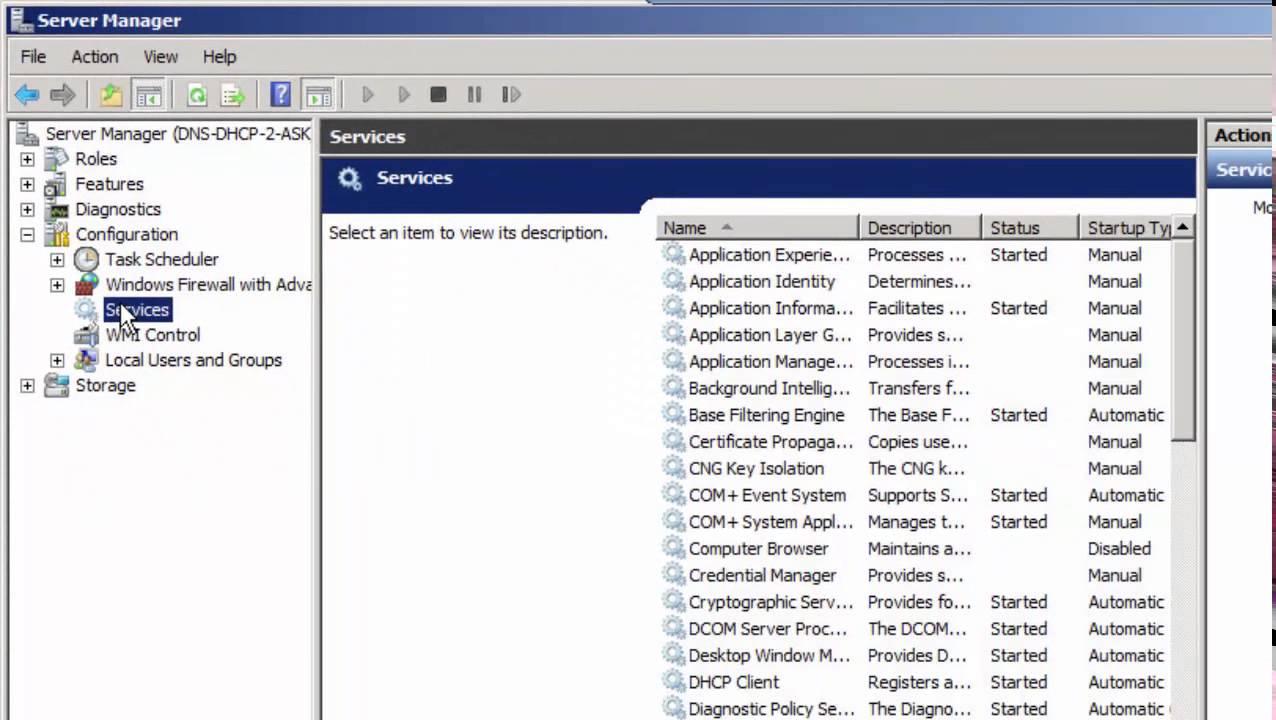Viewport: 1276px width, 720px height.
Task: Click the services list scrollbar thumb
Action: point(1183,340)
